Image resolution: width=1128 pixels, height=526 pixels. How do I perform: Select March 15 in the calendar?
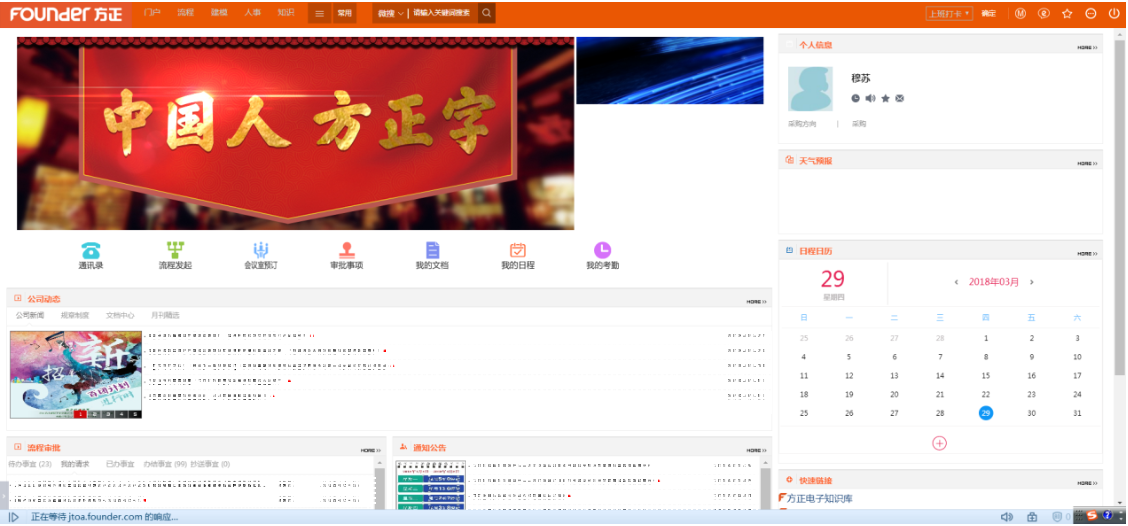click(x=986, y=376)
